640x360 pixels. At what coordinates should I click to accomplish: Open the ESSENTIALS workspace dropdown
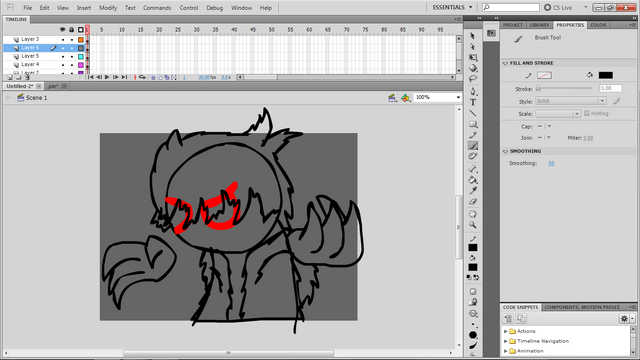click(453, 7)
